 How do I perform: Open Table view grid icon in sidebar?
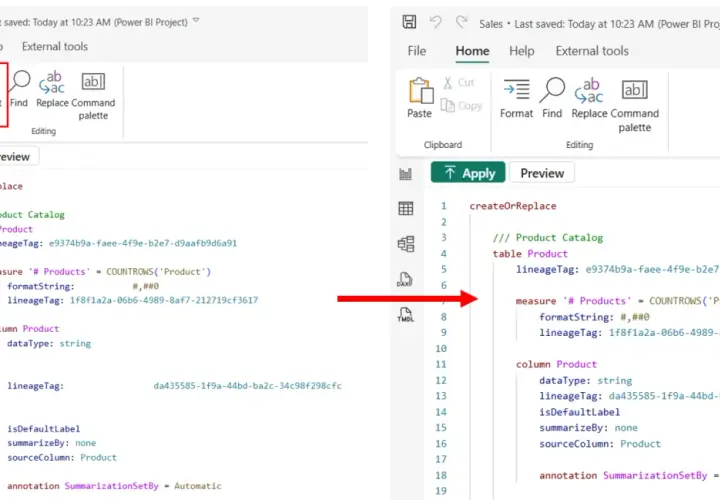(x=405, y=208)
